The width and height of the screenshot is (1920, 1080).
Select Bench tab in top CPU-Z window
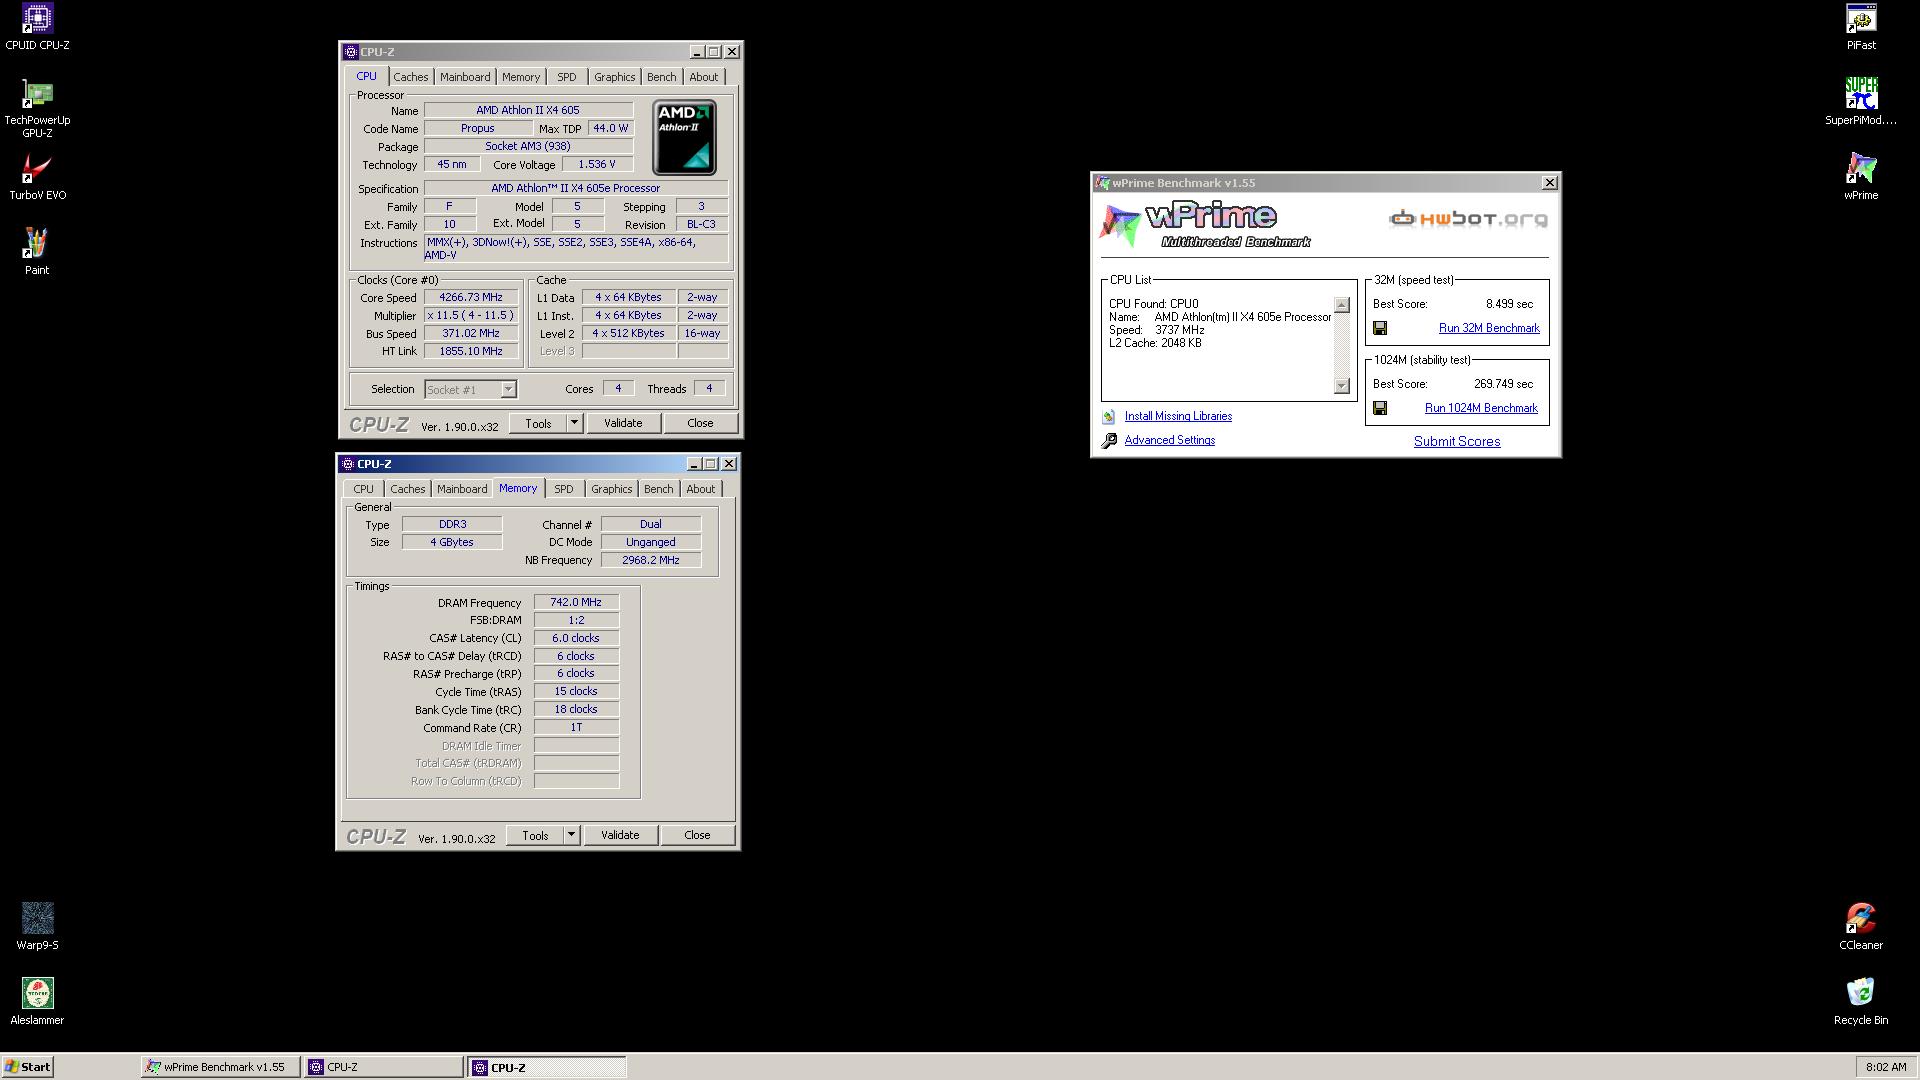661,77
